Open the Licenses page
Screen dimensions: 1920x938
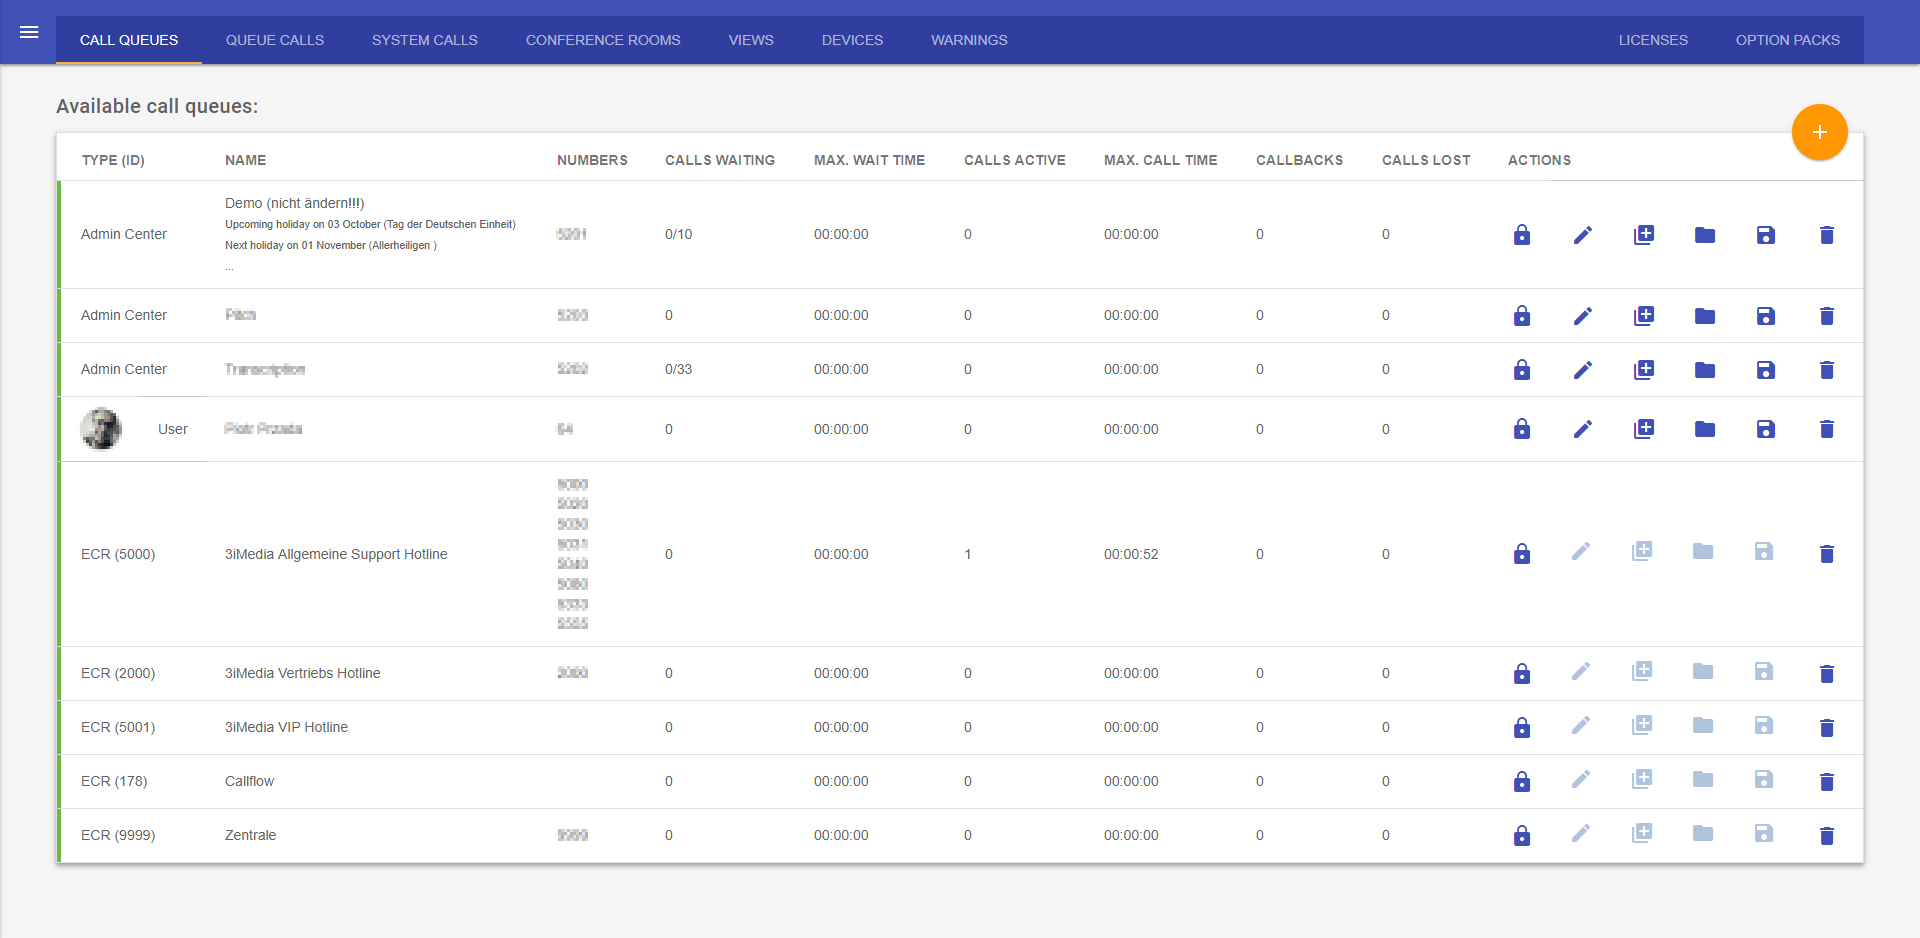tap(1652, 40)
